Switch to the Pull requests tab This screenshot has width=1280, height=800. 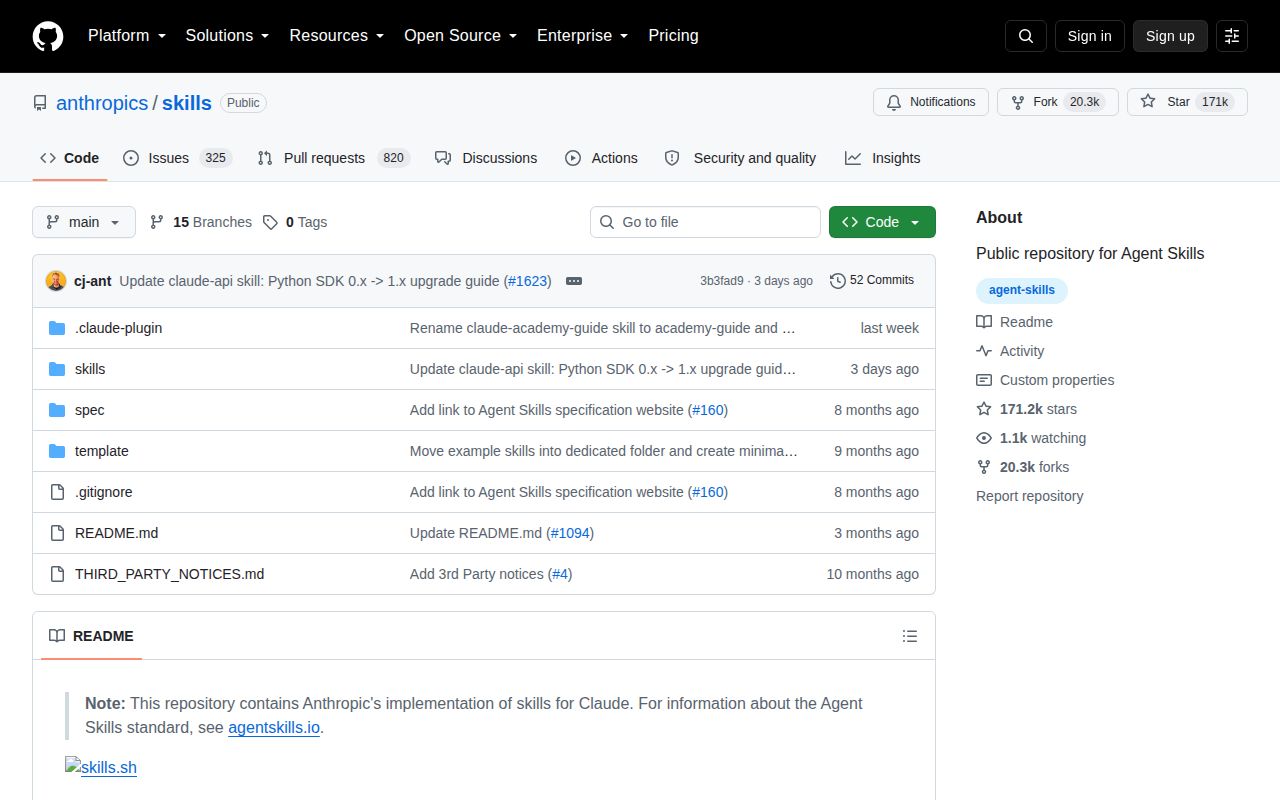click(x=333, y=158)
